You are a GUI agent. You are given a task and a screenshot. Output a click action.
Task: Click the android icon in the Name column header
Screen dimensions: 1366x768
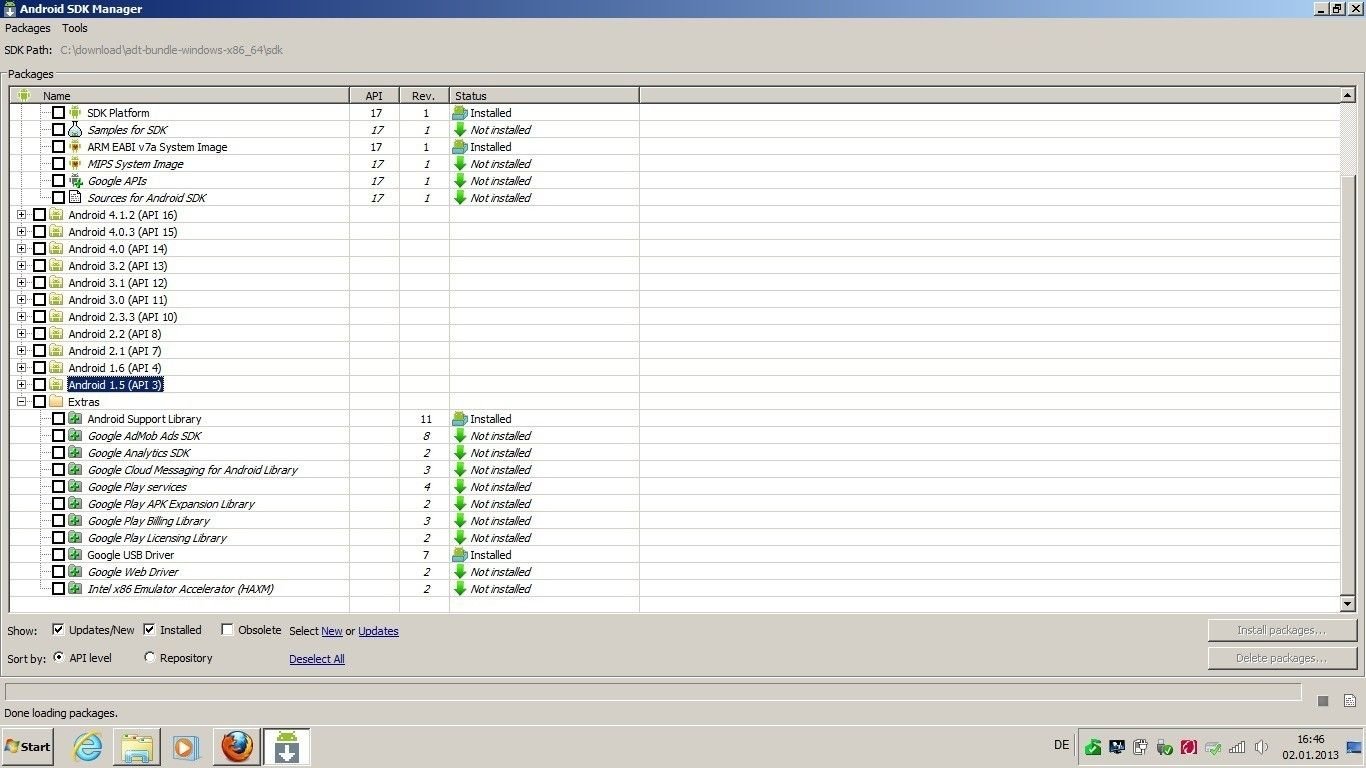pos(24,96)
